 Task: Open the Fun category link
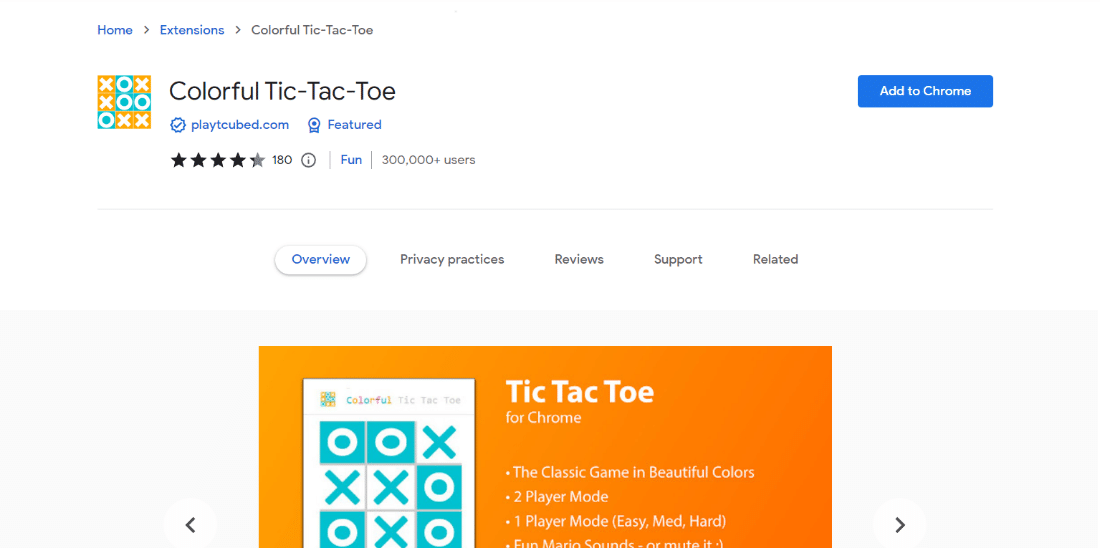351,160
